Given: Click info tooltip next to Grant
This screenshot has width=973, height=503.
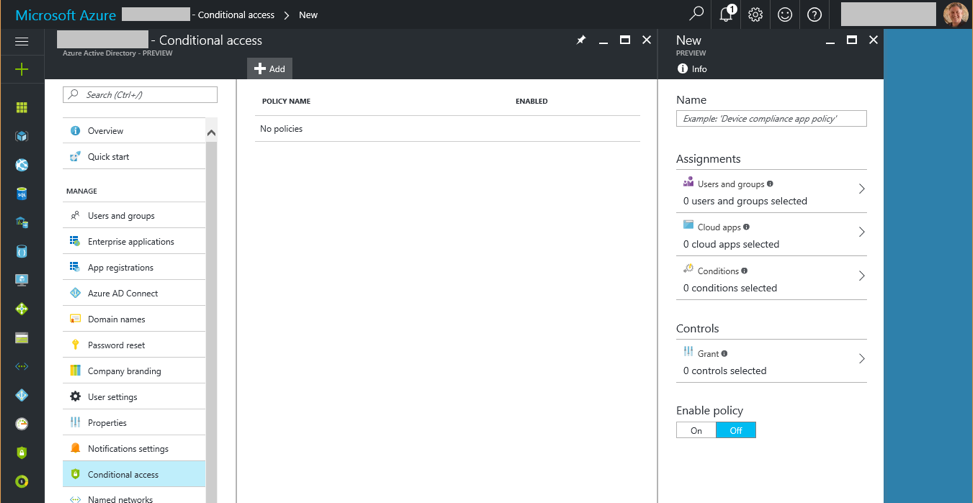Looking at the screenshot, I should [x=724, y=354].
